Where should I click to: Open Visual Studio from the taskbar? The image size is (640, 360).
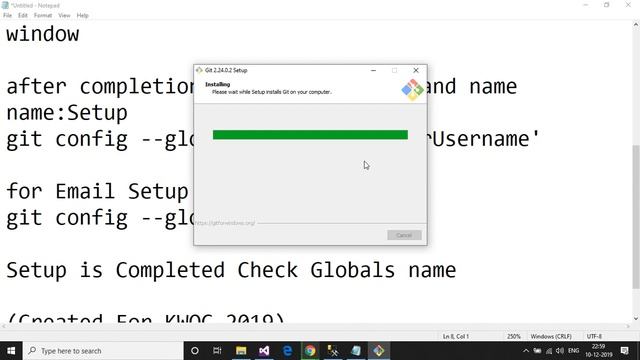(264, 351)
